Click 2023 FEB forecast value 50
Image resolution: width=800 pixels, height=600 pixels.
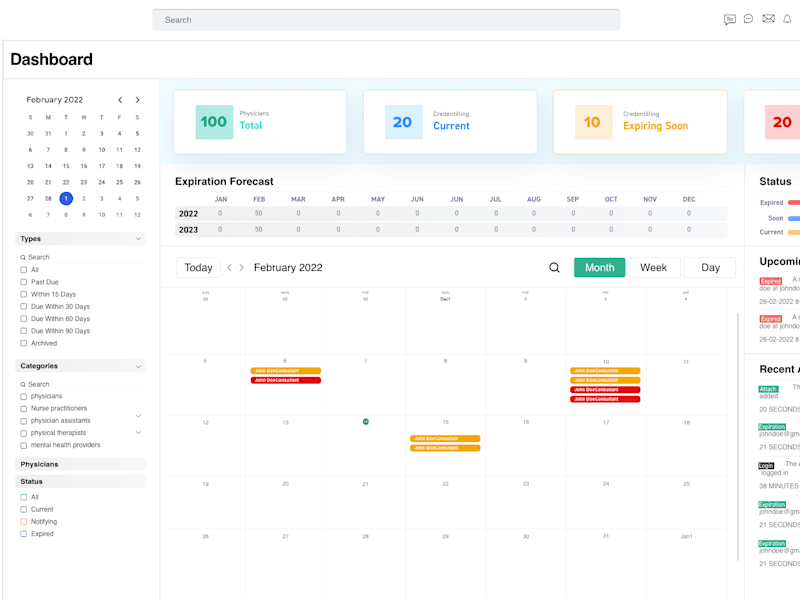point(259,230)
